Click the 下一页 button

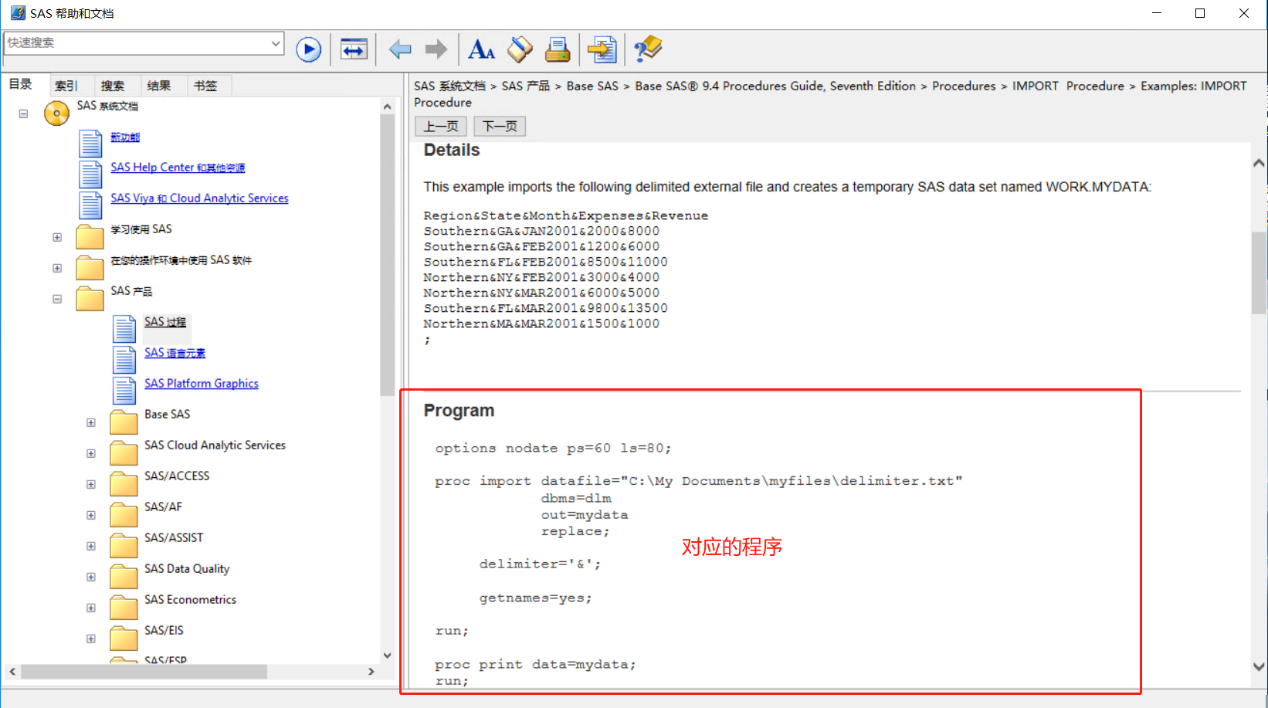[x=499, y=126]
